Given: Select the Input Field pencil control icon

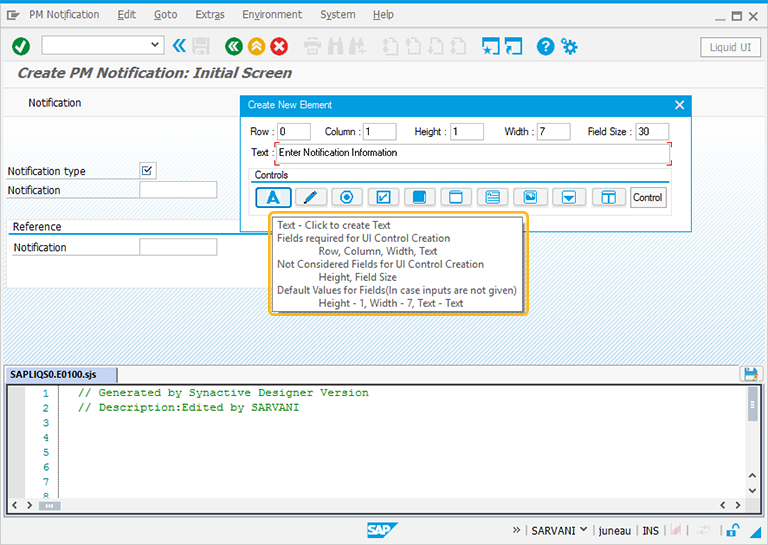Looking at the screenshot, I should click(310, 197).
